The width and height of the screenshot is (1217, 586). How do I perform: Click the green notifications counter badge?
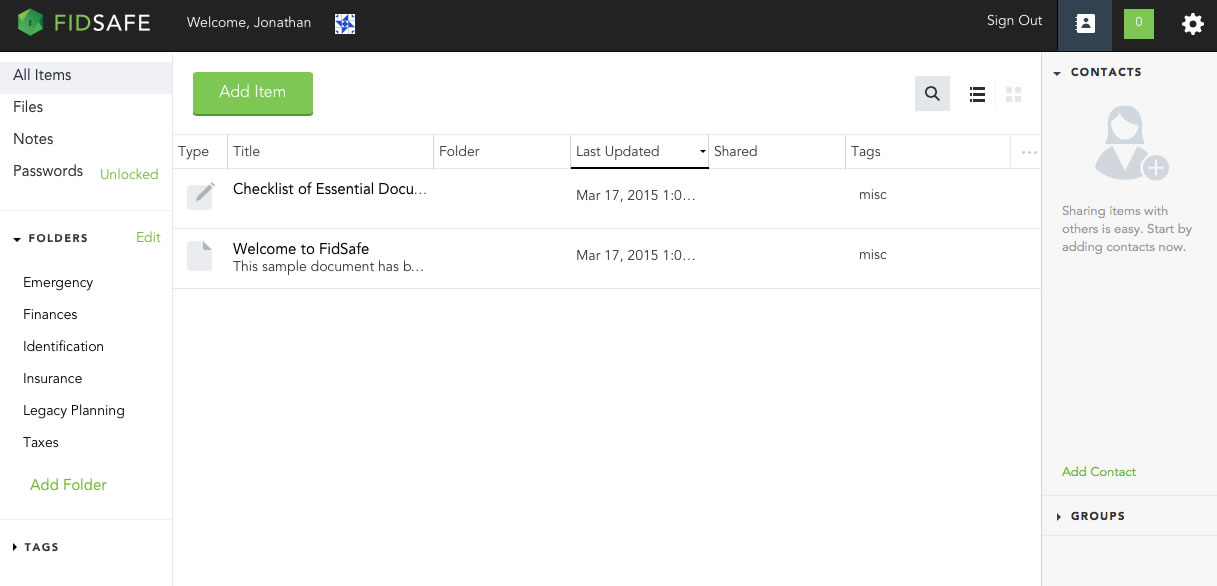[1139, 24]
